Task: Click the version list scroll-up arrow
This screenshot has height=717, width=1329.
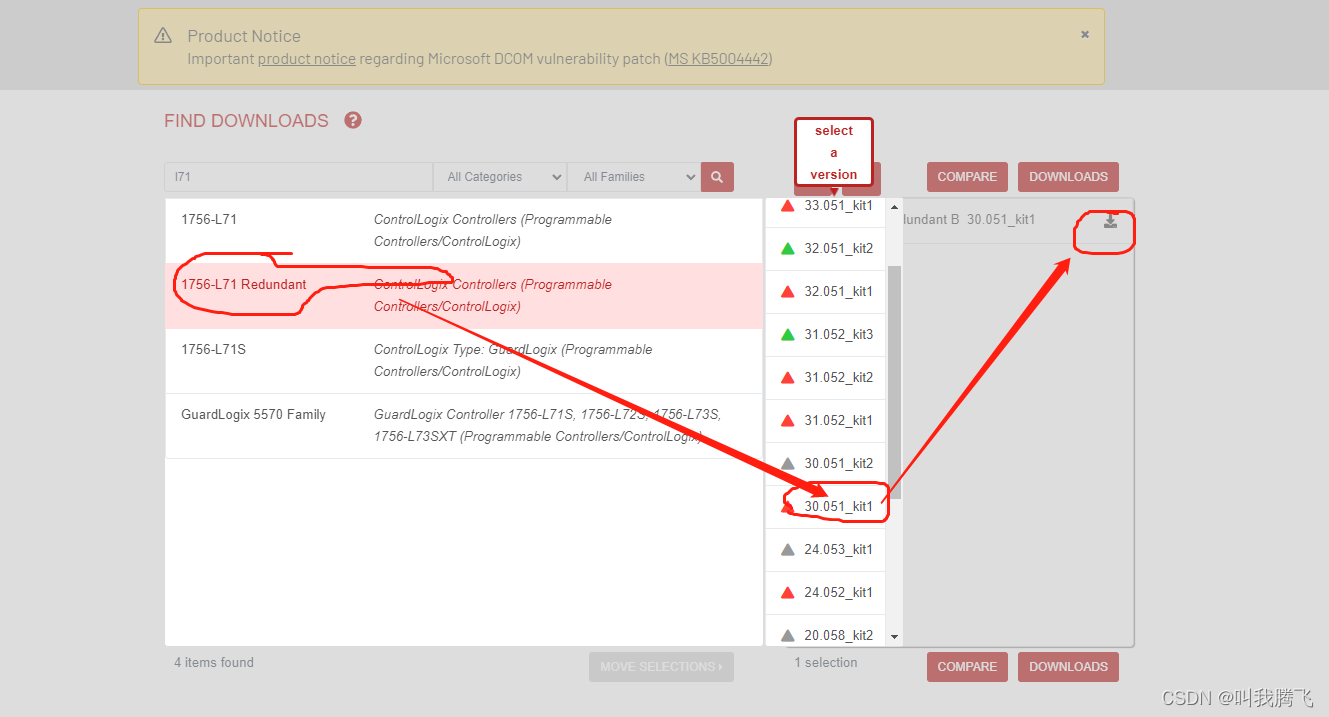Action: point(894,206)
